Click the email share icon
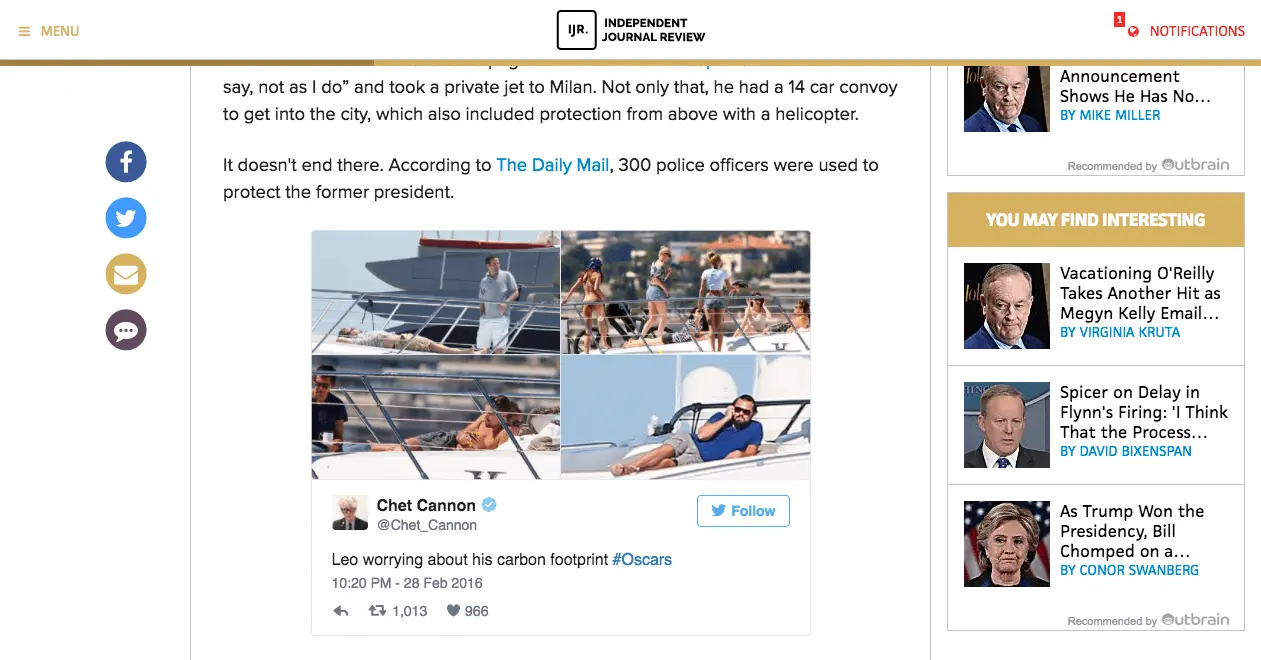The height and width of the screenshot is (660, 1261). click(126, 274)
